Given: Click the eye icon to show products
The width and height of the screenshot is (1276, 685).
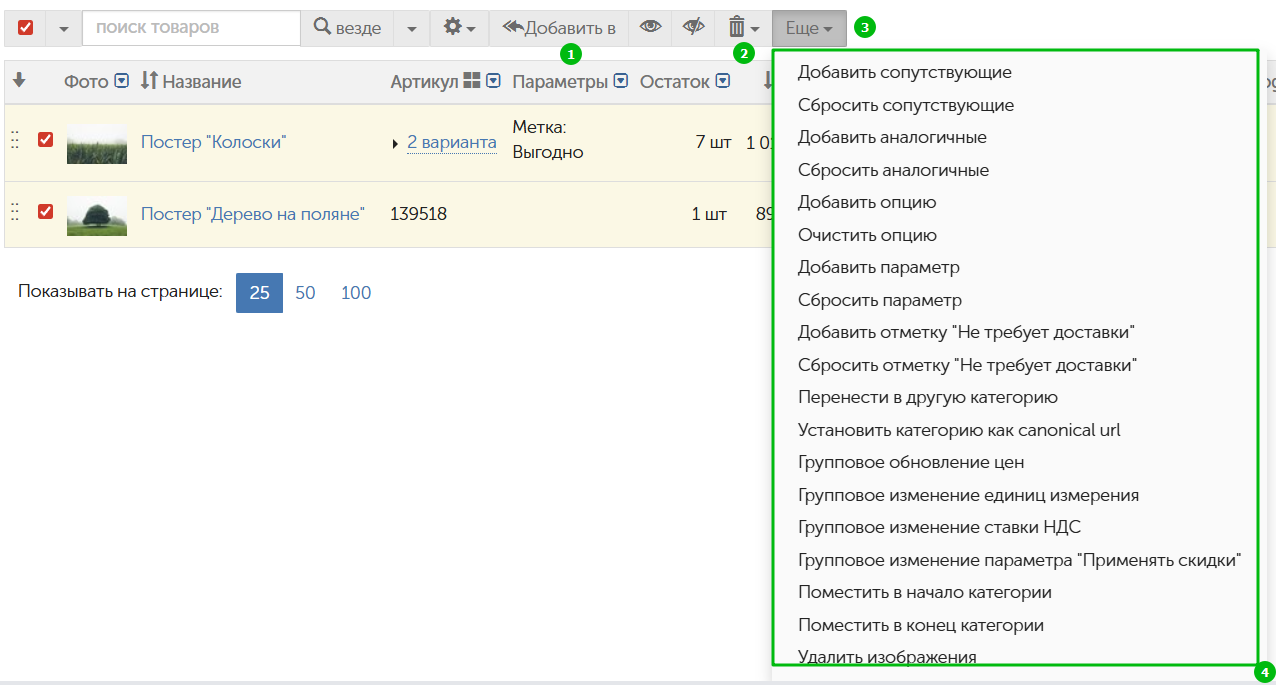Looking at the screenshot, I should (x=651, y=28).
